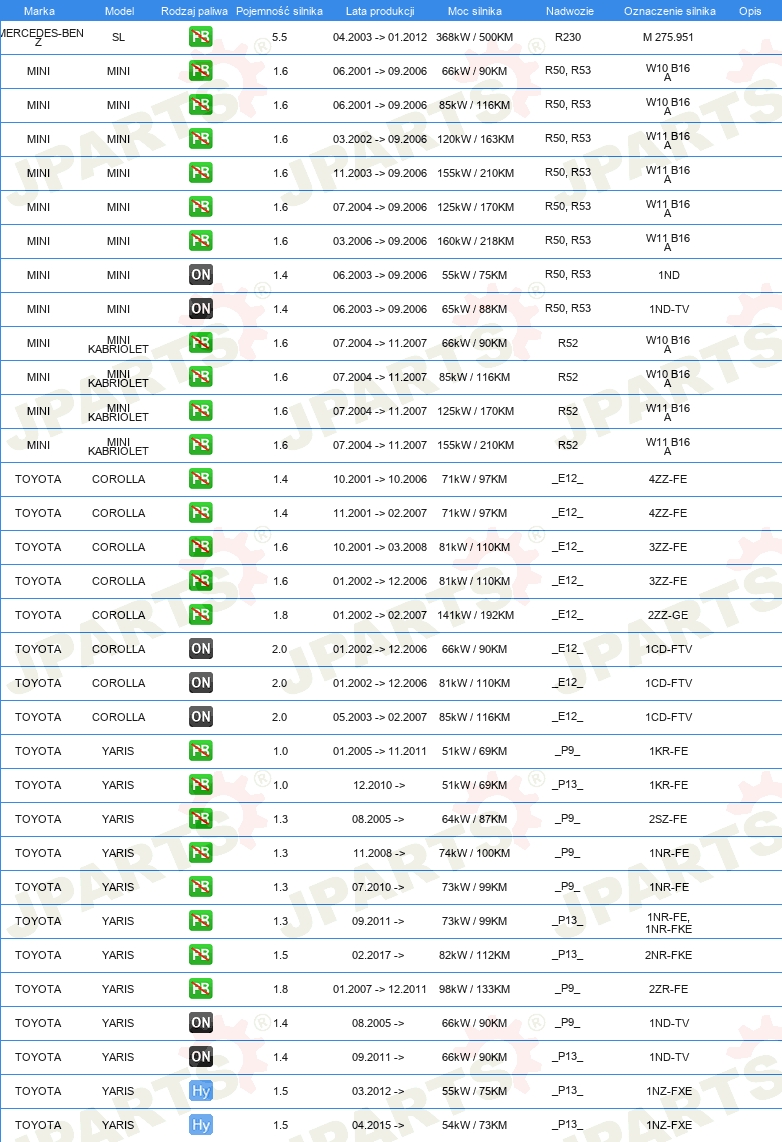Click the Nadwozie column header
The height and width of the screenshot is (1142, 782).
569,11
